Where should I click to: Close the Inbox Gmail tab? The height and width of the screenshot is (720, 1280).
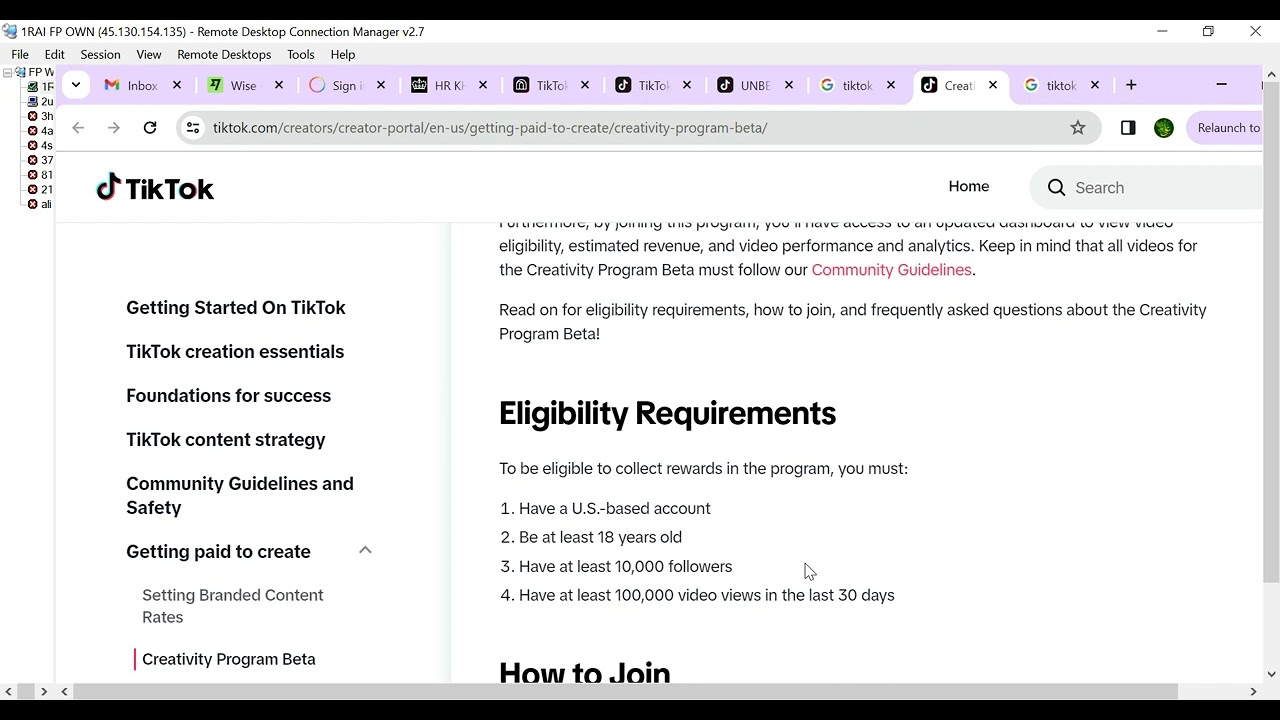point(177,85)
